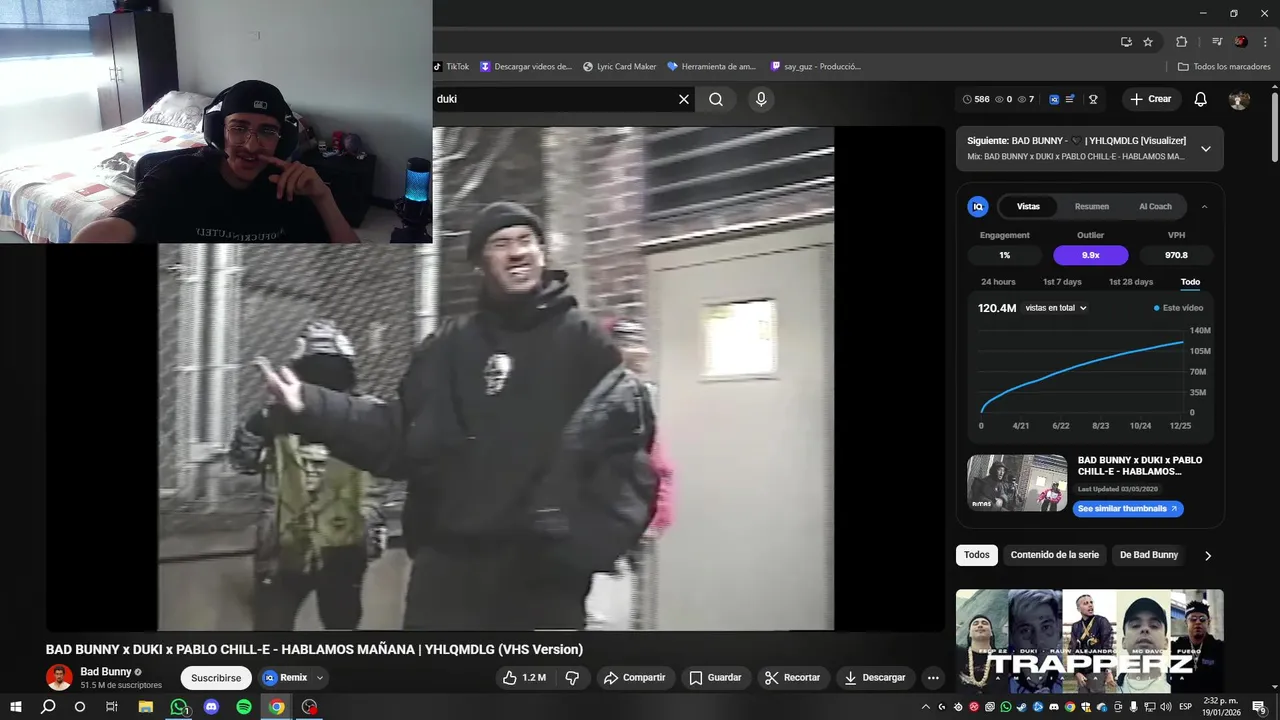Show hidden tray icons arrow
Image resolution: width=1280 pixels, height=720 pixels.
(x=926, y=707)
